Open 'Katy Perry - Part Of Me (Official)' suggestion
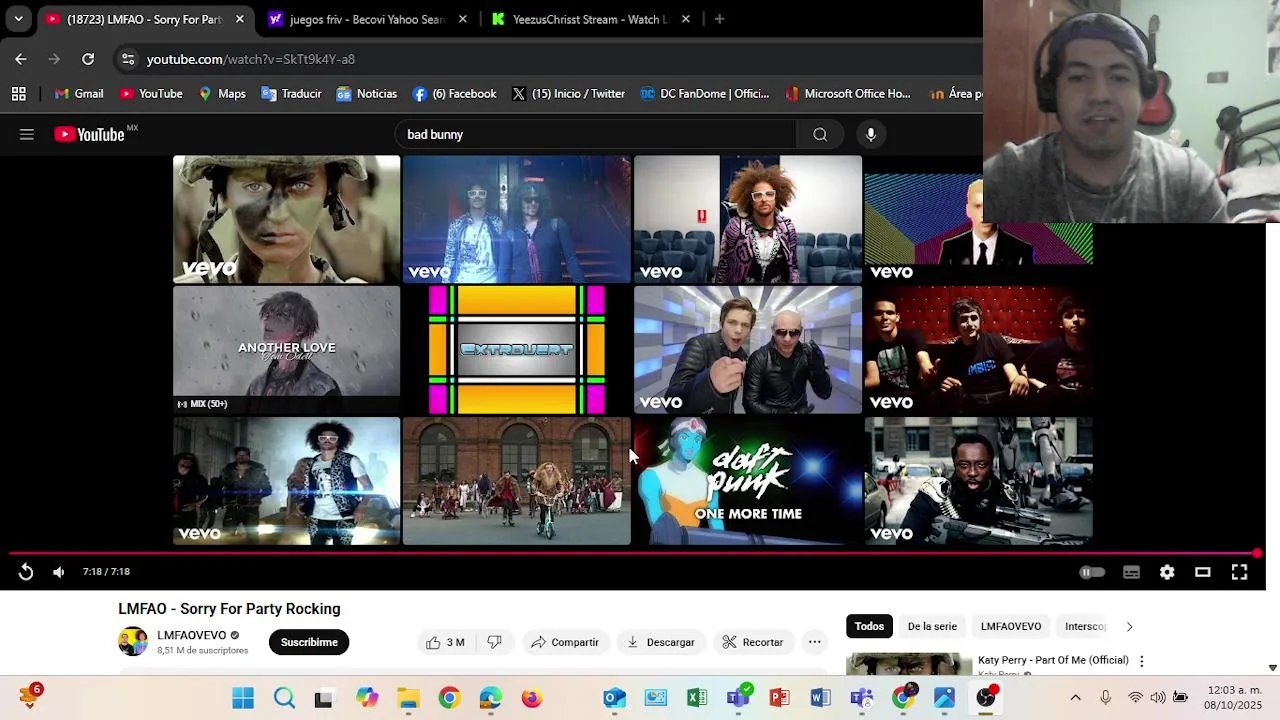 tap(1053, 660)
